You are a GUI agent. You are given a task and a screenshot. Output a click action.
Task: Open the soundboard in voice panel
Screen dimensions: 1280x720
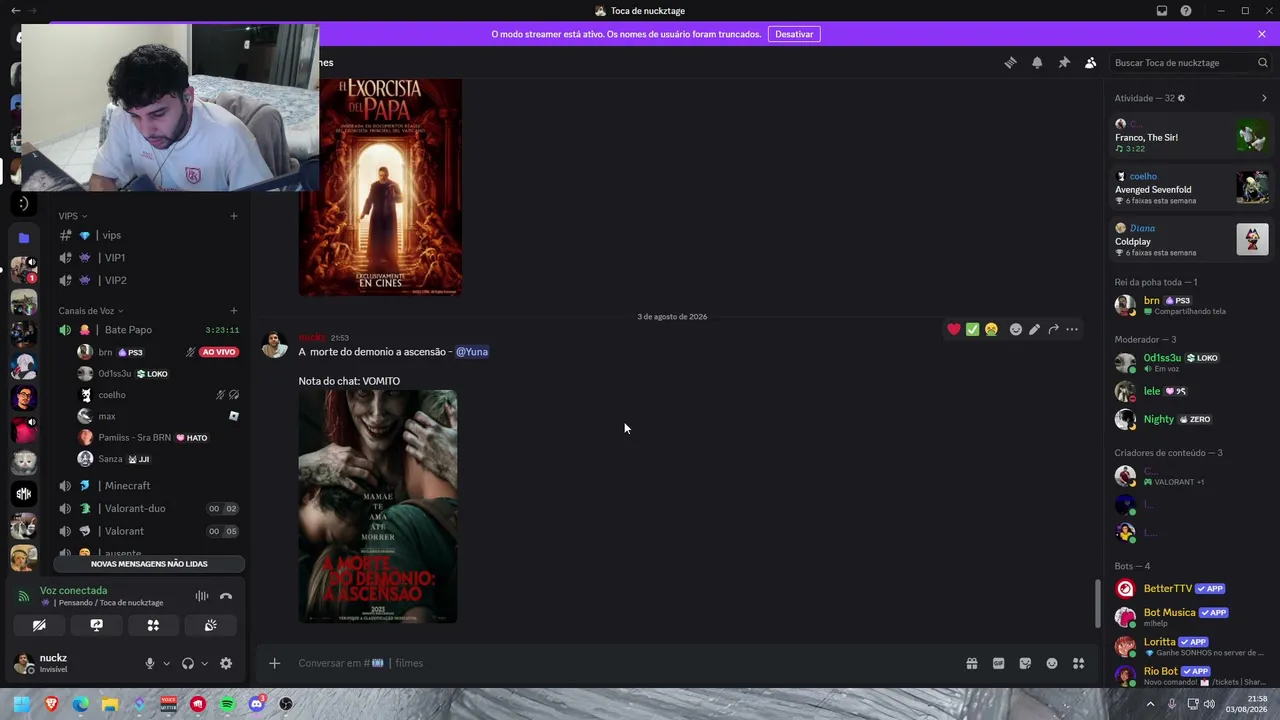point(210,625)
